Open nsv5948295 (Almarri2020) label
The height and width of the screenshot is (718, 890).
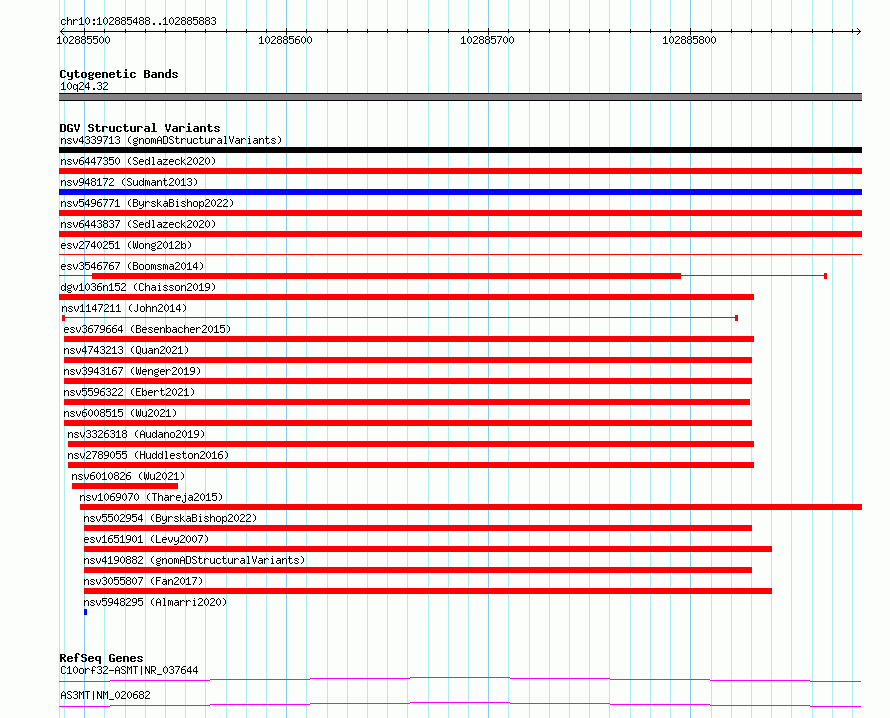click(x=155, y=602)
